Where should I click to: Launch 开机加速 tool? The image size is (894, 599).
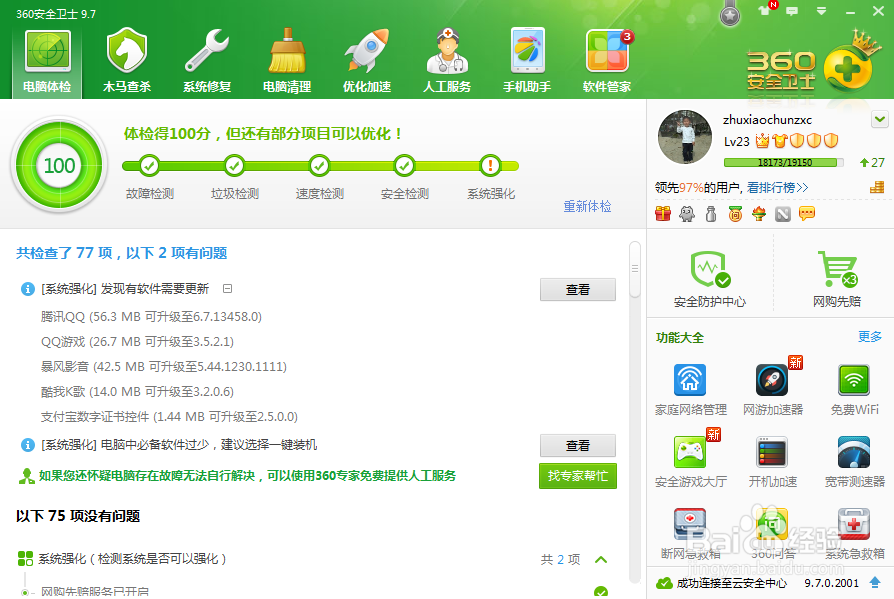773,462
